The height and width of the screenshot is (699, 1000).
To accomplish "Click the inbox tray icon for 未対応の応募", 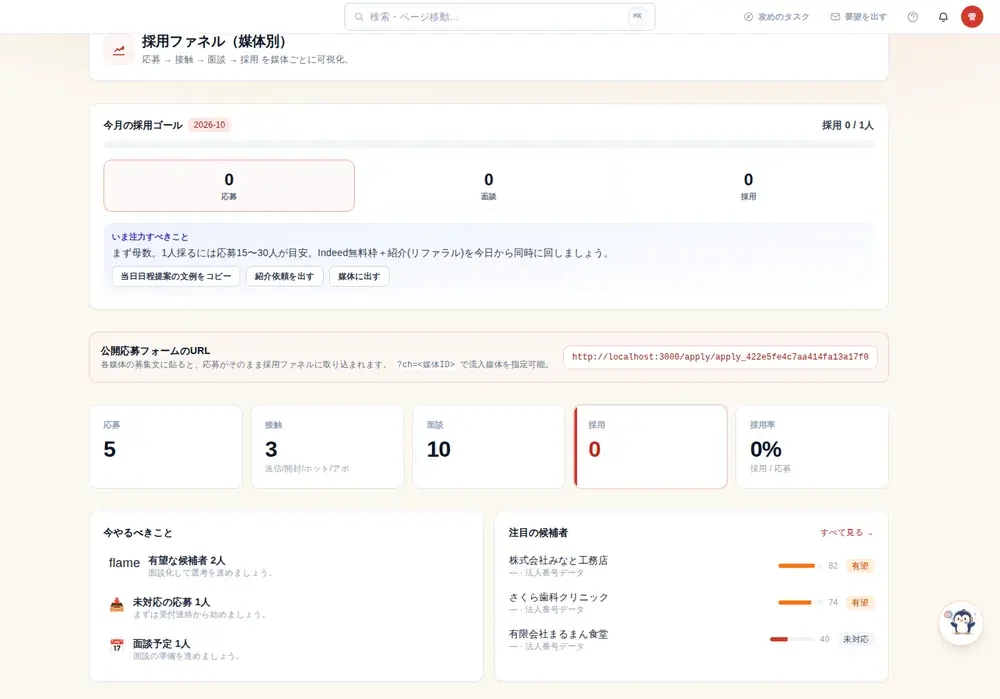I will pyautogui.click(x=117, y=604).
